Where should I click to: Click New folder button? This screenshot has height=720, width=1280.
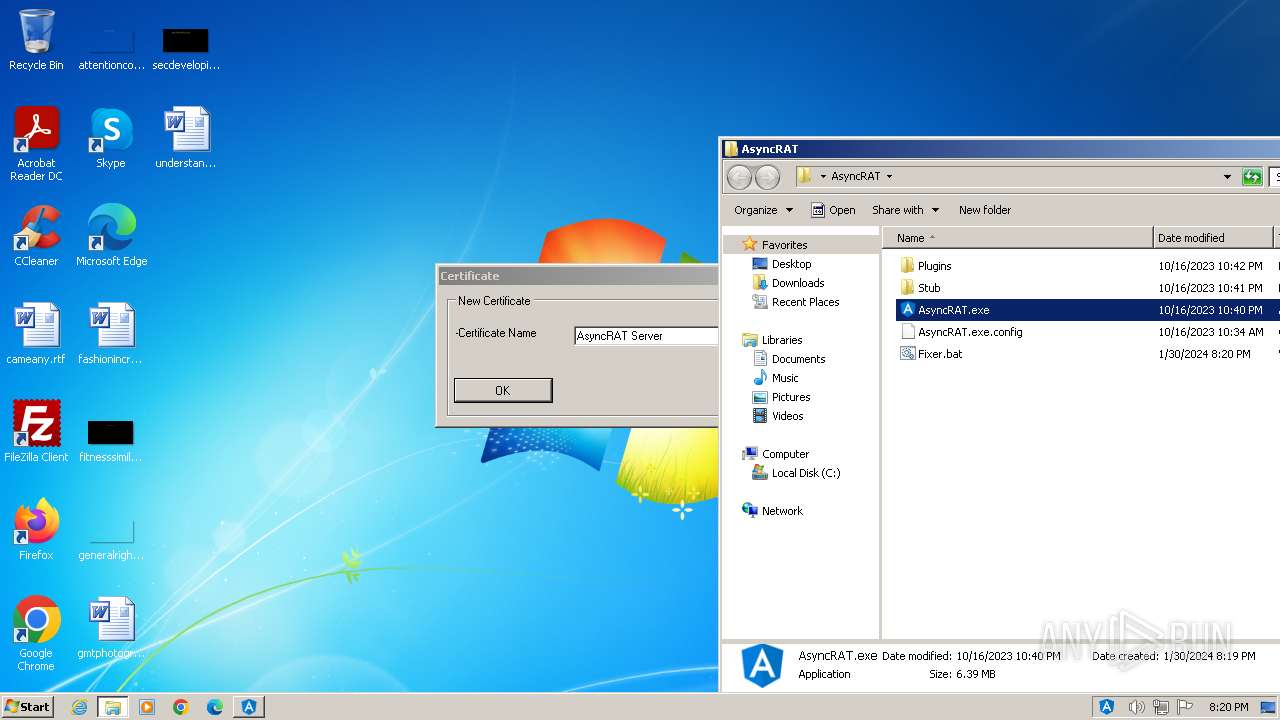click(985, 210)
